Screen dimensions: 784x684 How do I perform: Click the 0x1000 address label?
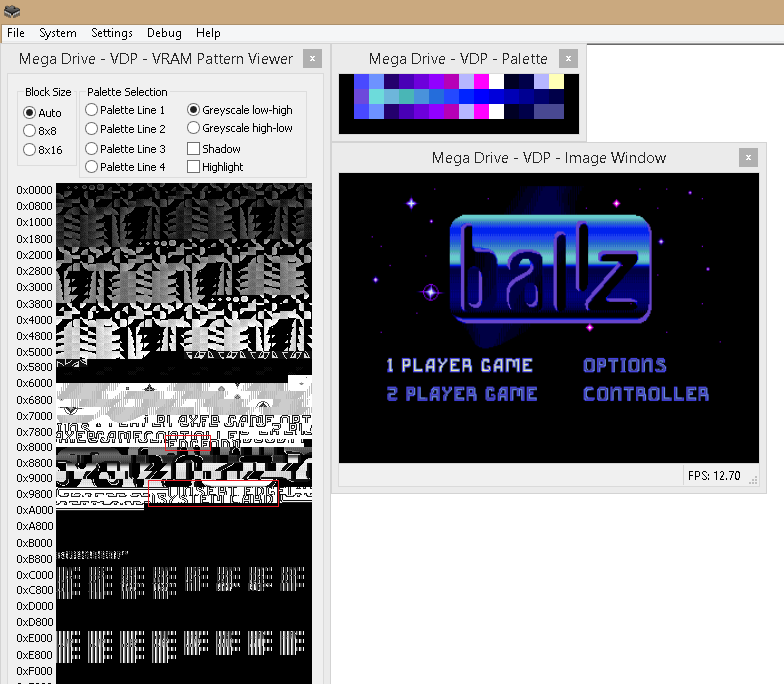[x=34, y=222]
